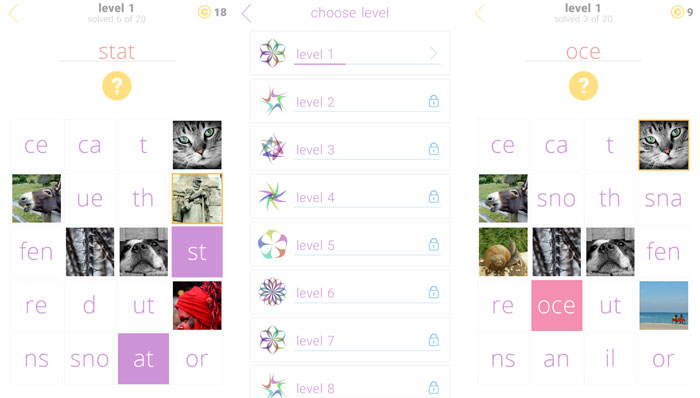The height and width of the screenshot is (398, 700).
Task: Deselect the highlighted 'at' tile
Action: pos(143,358)
